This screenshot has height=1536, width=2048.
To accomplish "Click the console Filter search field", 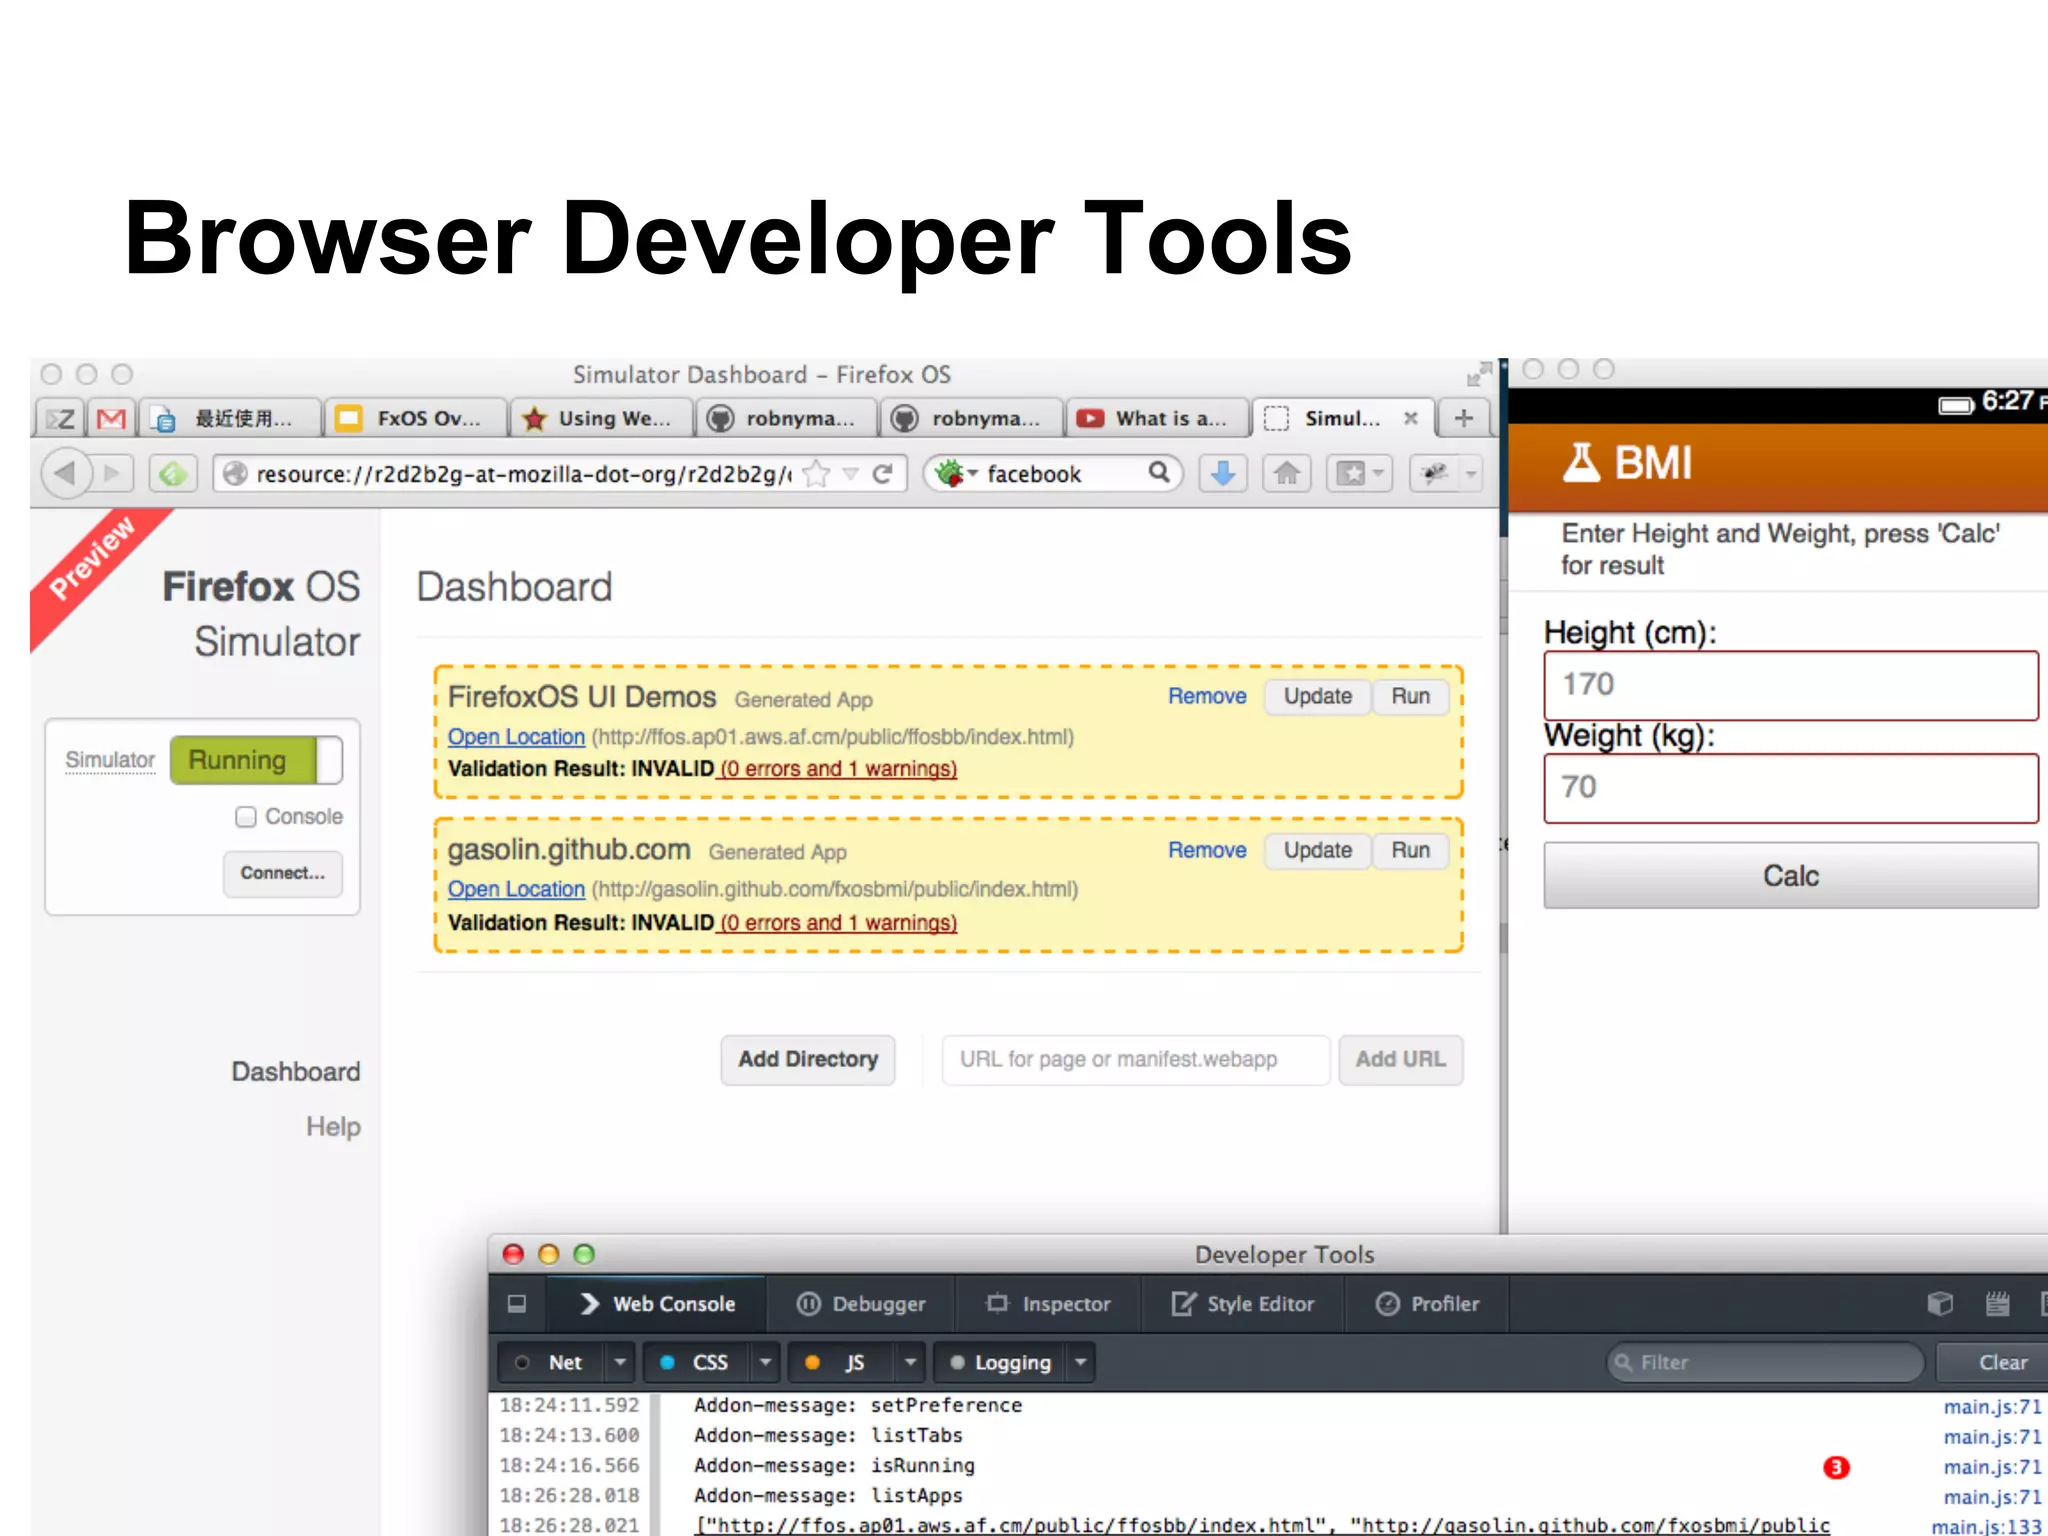I will click(1765, 1362).
